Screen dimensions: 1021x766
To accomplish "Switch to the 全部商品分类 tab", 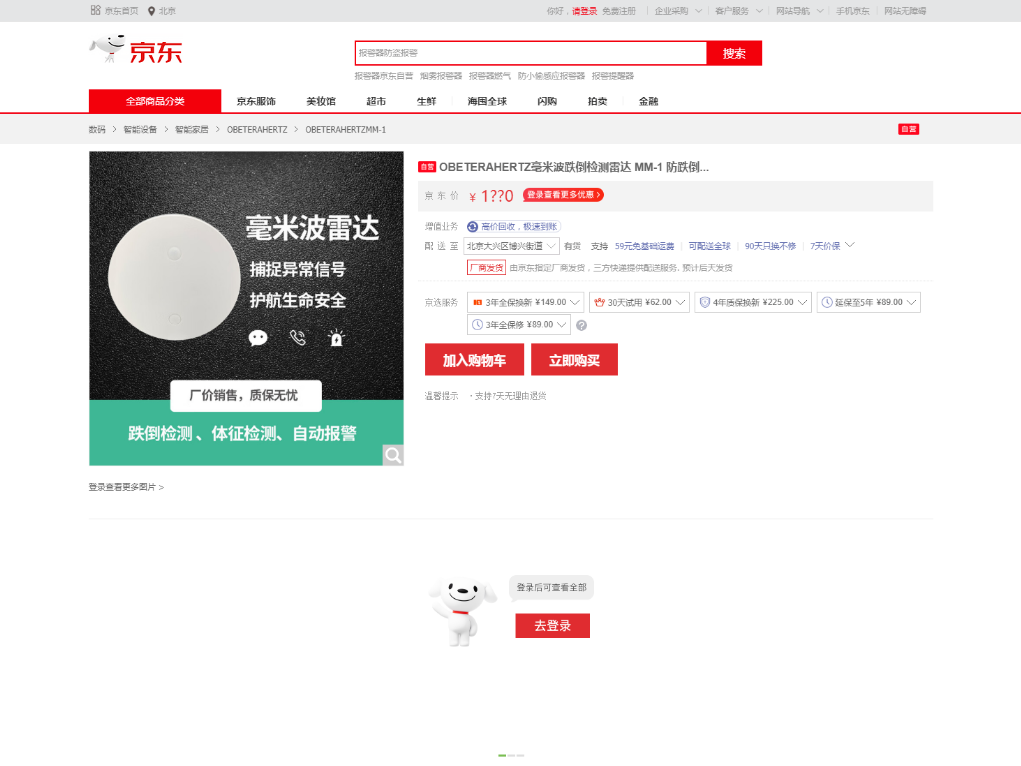I will (154, 101).
